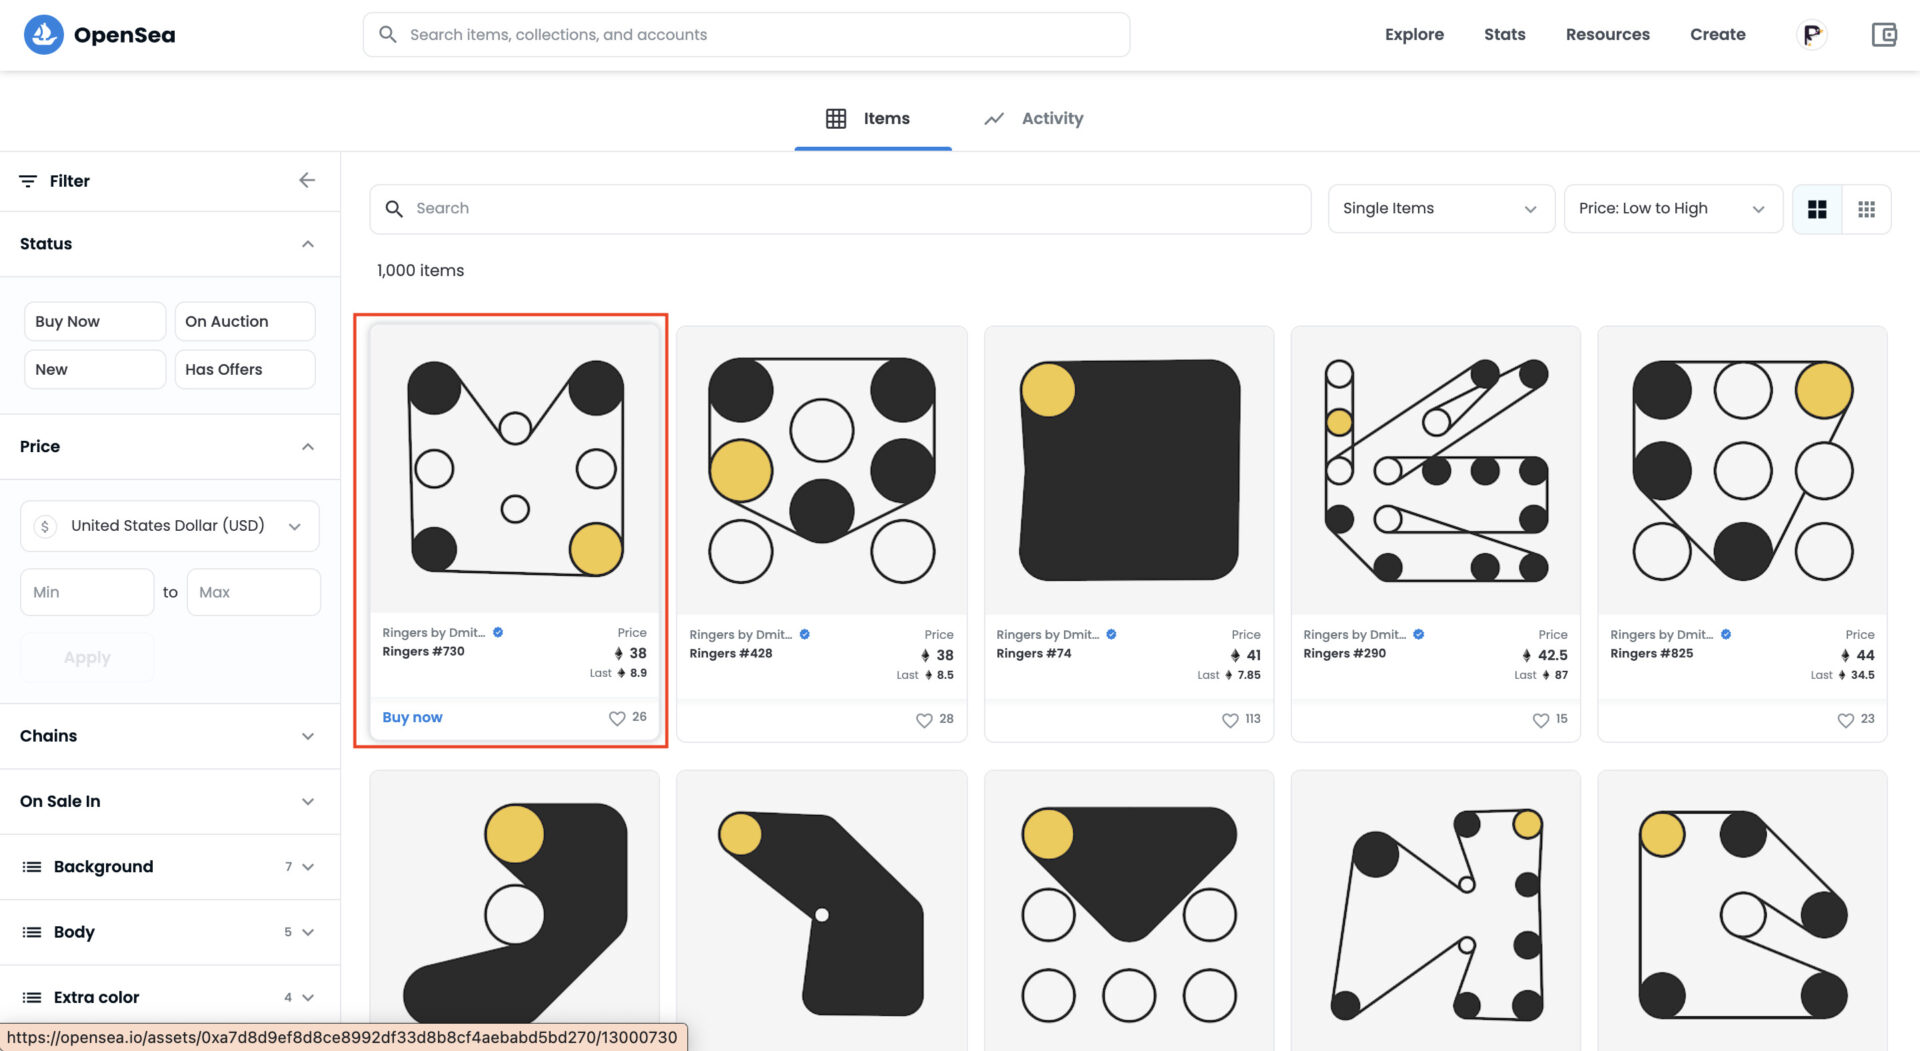
Task: Open the profile avatar icon
Action: [x=1811, y=35]
